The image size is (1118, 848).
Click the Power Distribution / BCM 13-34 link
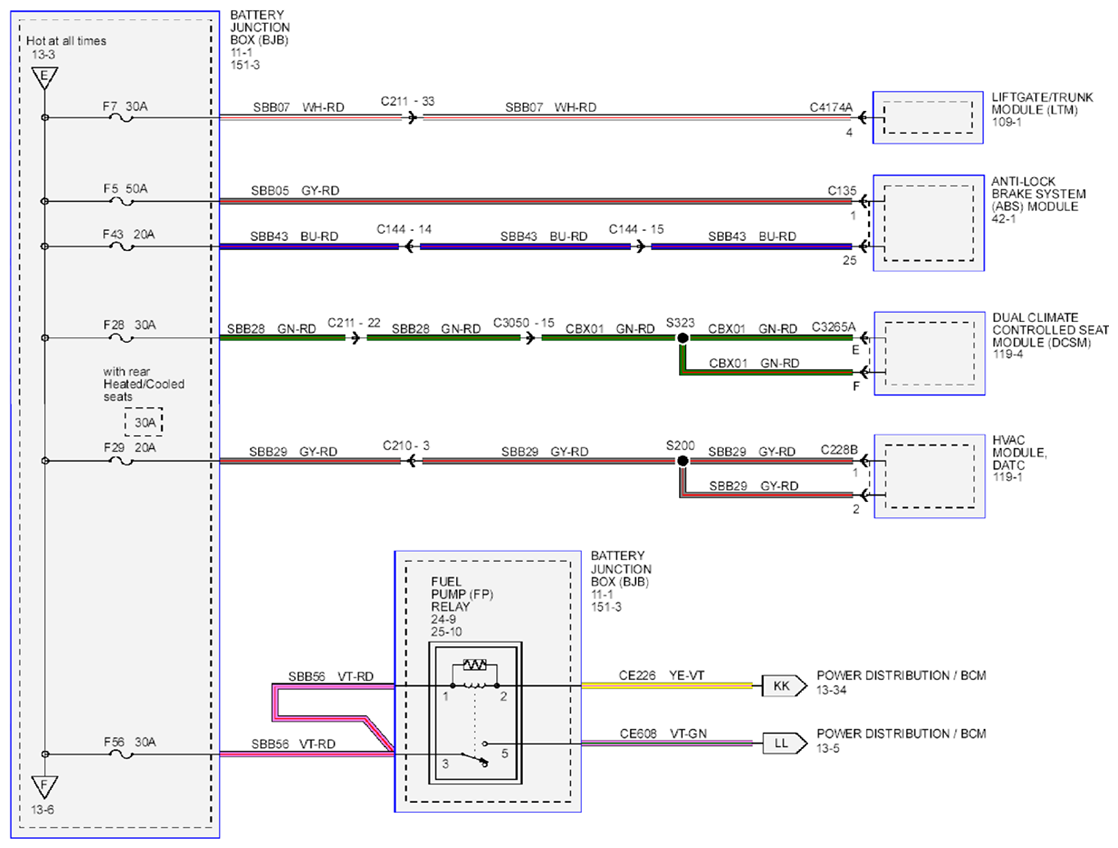pos(901,682)
